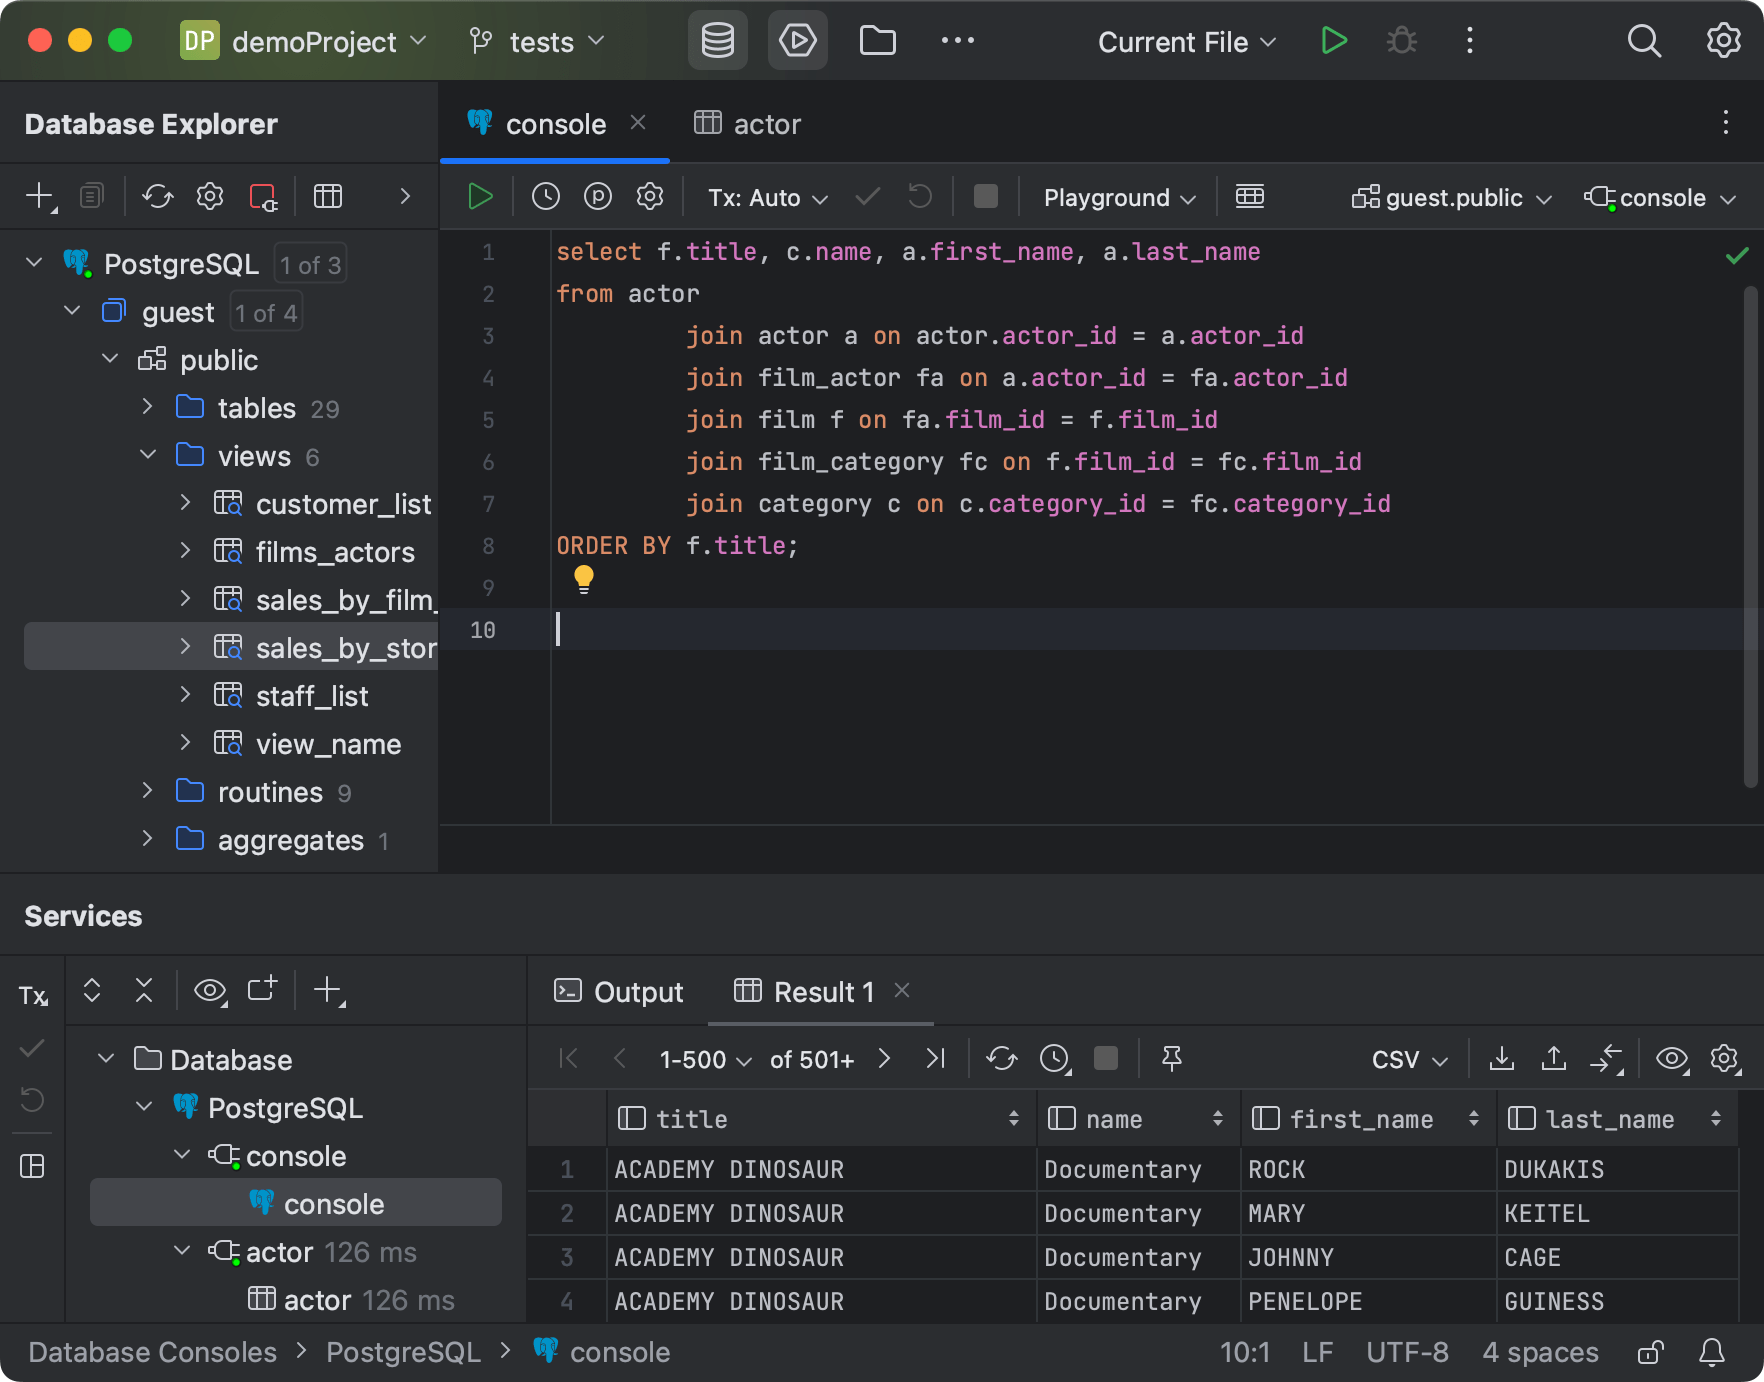Run the SQL query with green play icon
Screen dimensions: 1764x1382
(x=479, y=197)
